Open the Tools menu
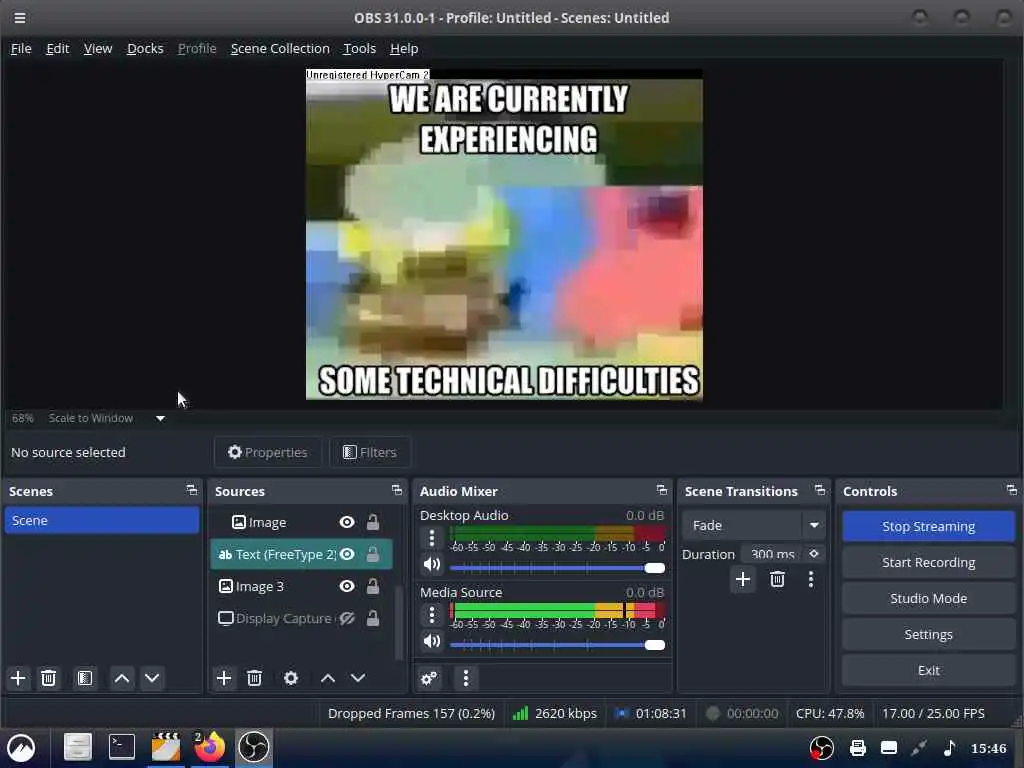 coord(360,49)
